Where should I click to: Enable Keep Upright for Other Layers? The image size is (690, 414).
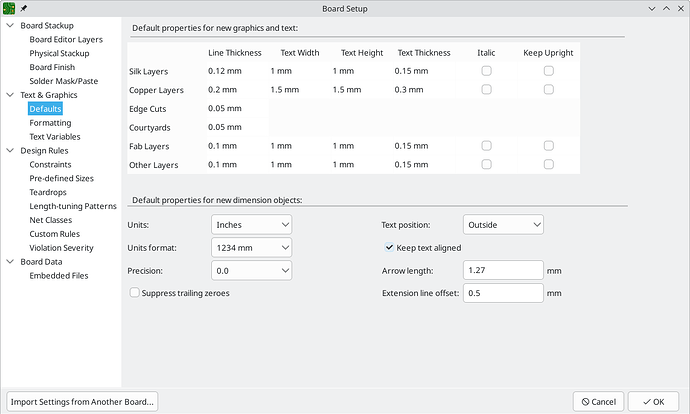548,164
